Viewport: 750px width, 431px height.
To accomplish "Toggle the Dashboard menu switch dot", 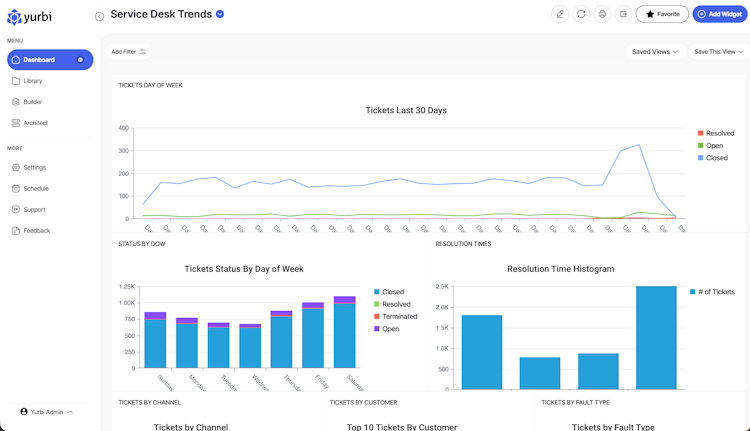I will [x=80, y=60].
